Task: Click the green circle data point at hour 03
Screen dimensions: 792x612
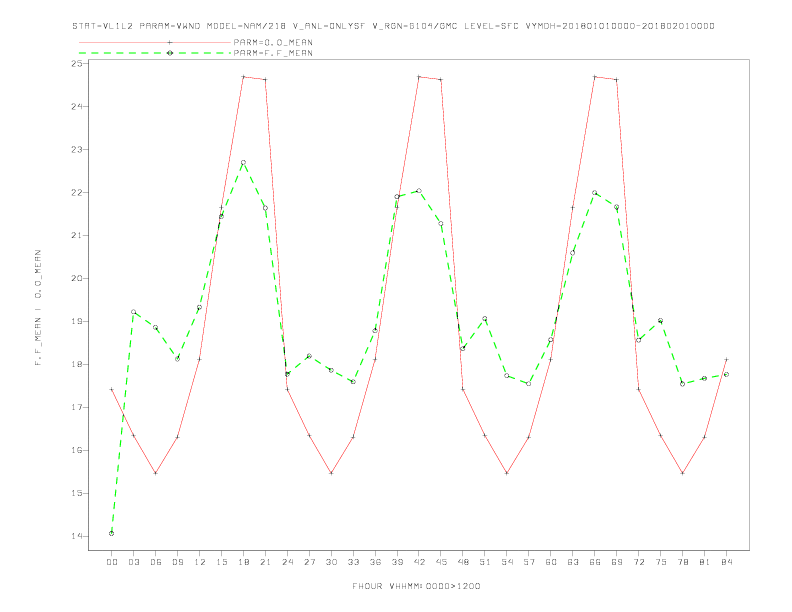Action: [x=133, y=312]
